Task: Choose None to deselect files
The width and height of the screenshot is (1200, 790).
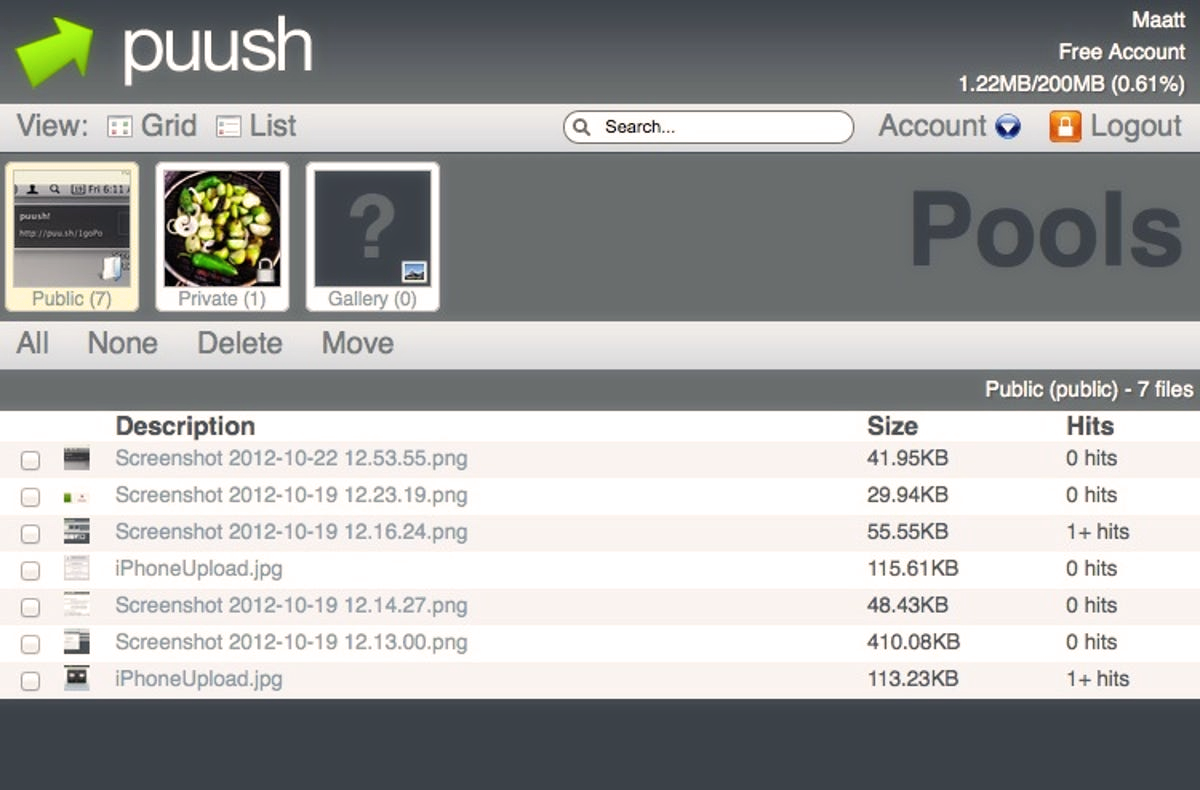Action: click(x=122, y=343)
